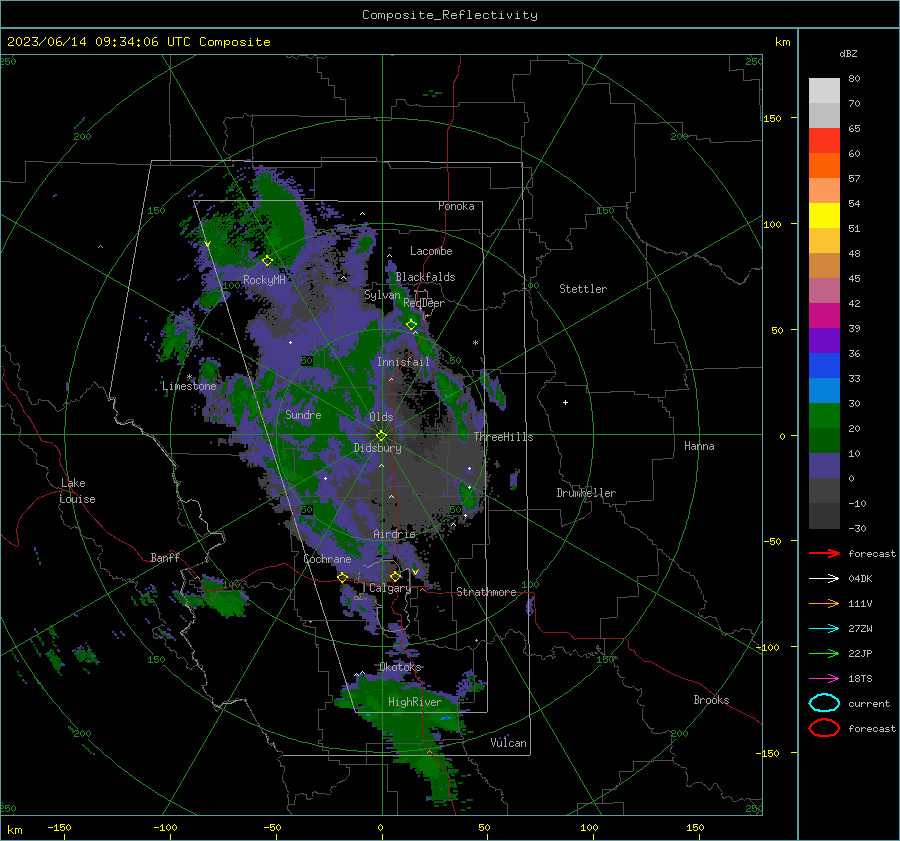Click the Drumheller city label
Image resolution: width=900 pixels, height=841 pixels.
pos(586,493)
